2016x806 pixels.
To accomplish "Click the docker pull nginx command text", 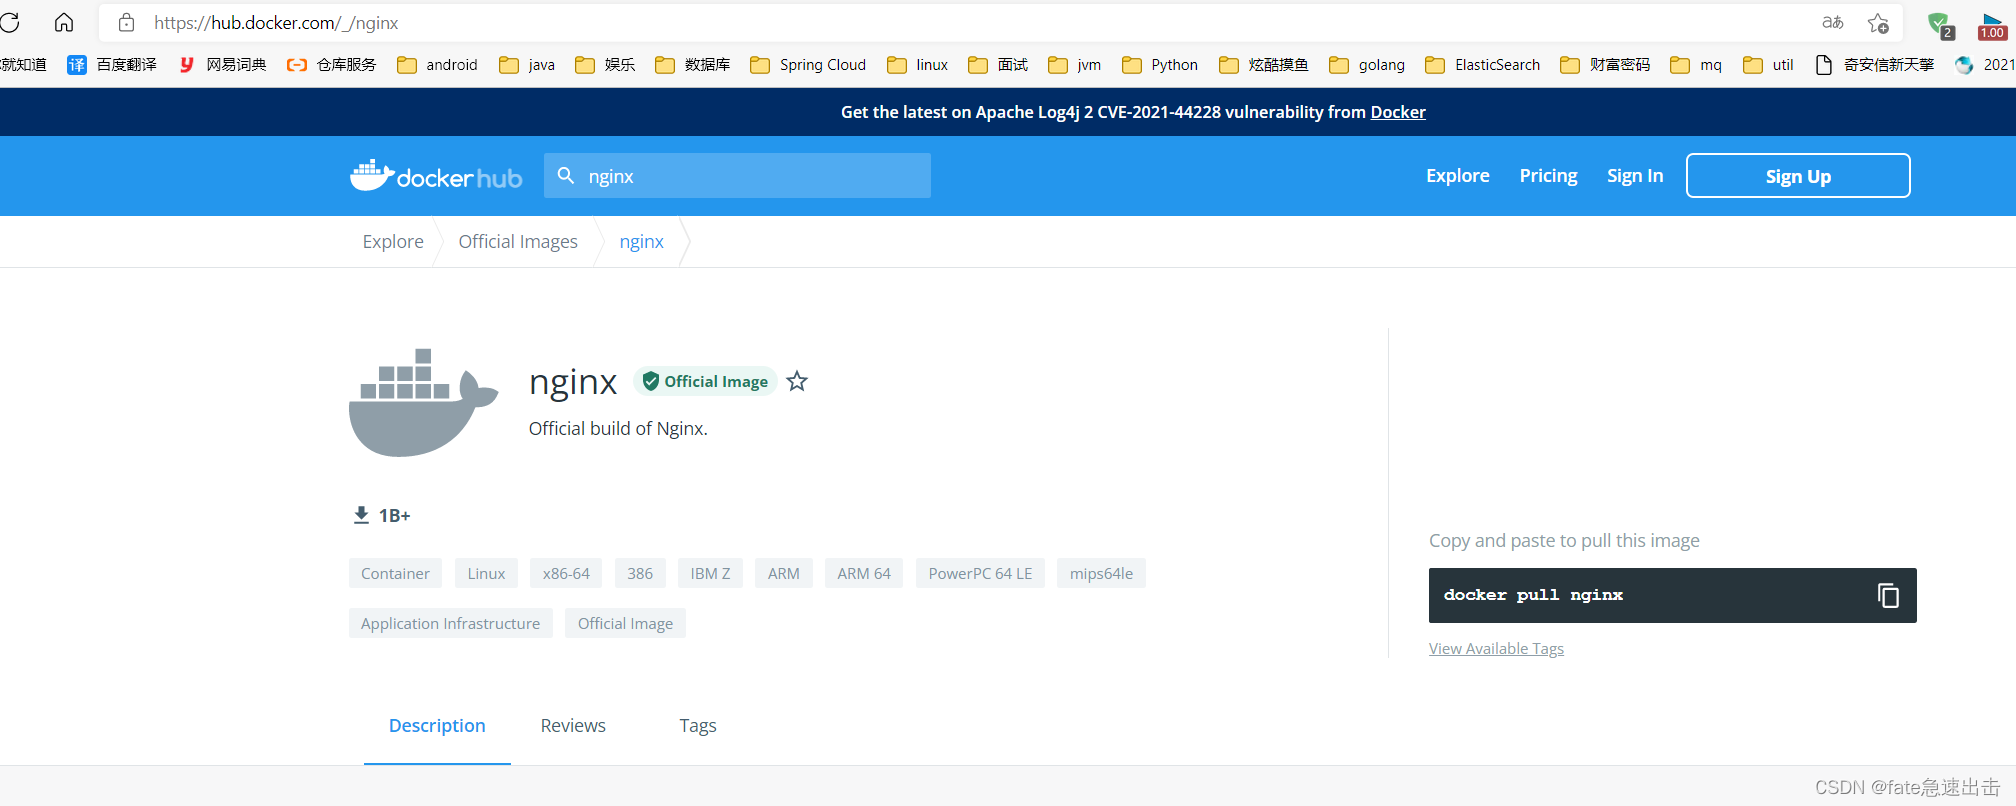I will pyautogui.click(x=1533, y=595).
